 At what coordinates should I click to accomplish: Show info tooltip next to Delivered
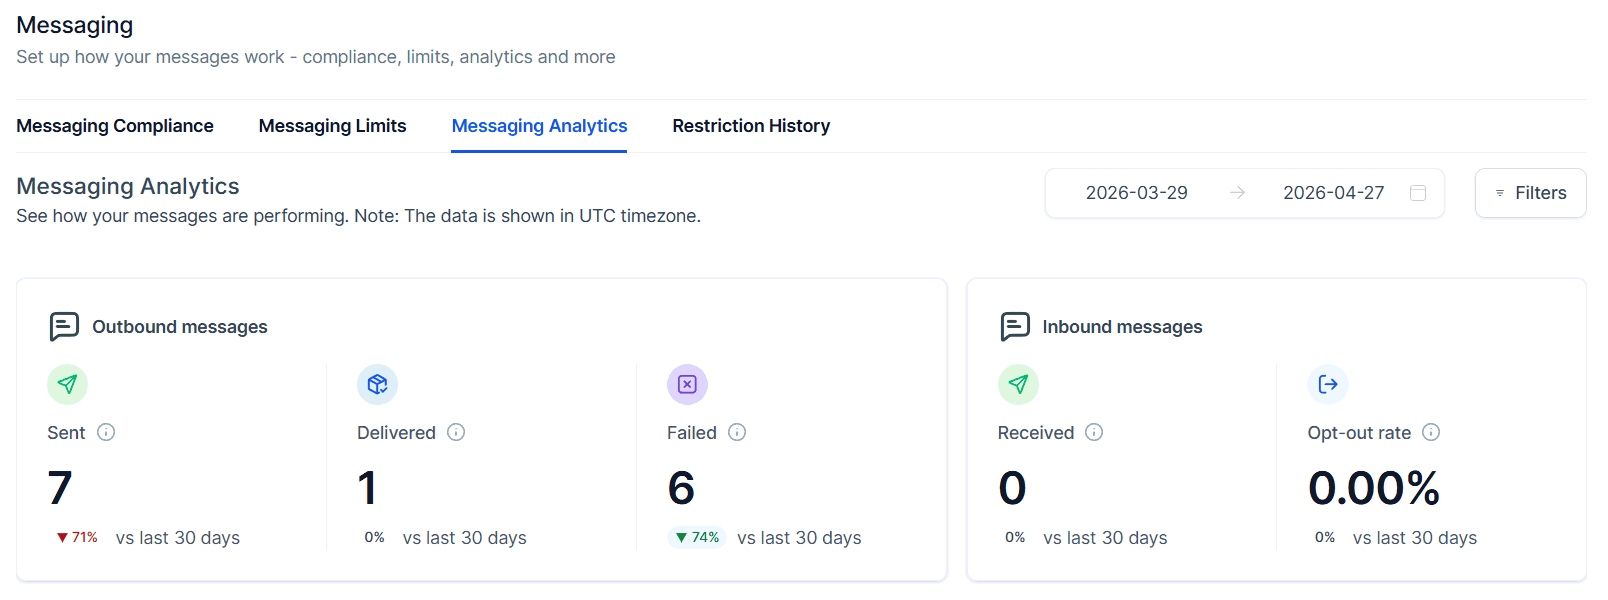pyautogui.click(x=456, y=432)
